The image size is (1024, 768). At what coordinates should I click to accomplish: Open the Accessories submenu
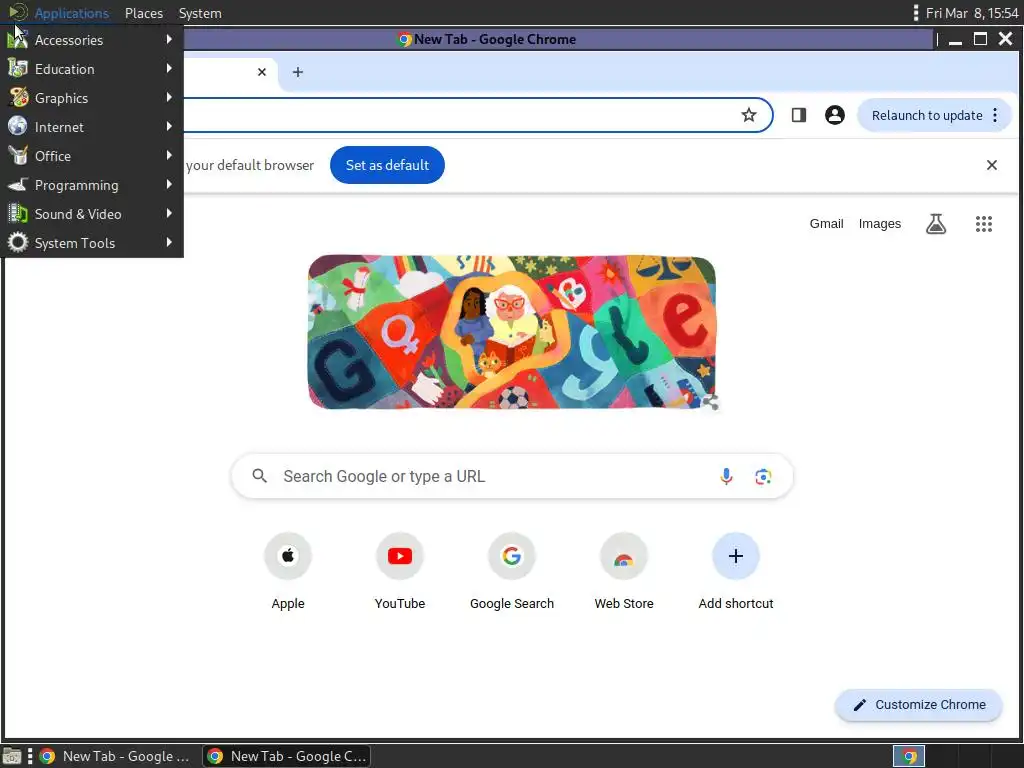(x=91, y=40)
